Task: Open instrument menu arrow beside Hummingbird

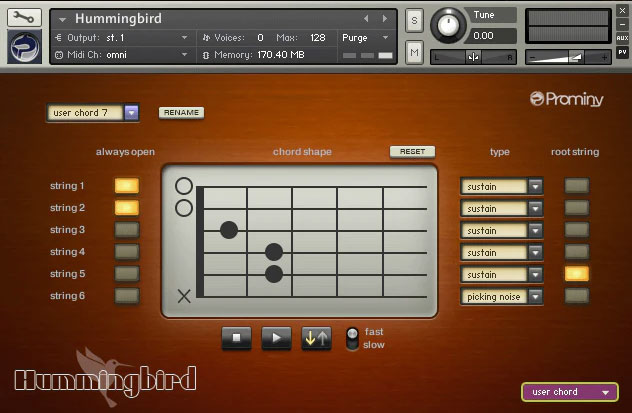Action: pos(62,19)
